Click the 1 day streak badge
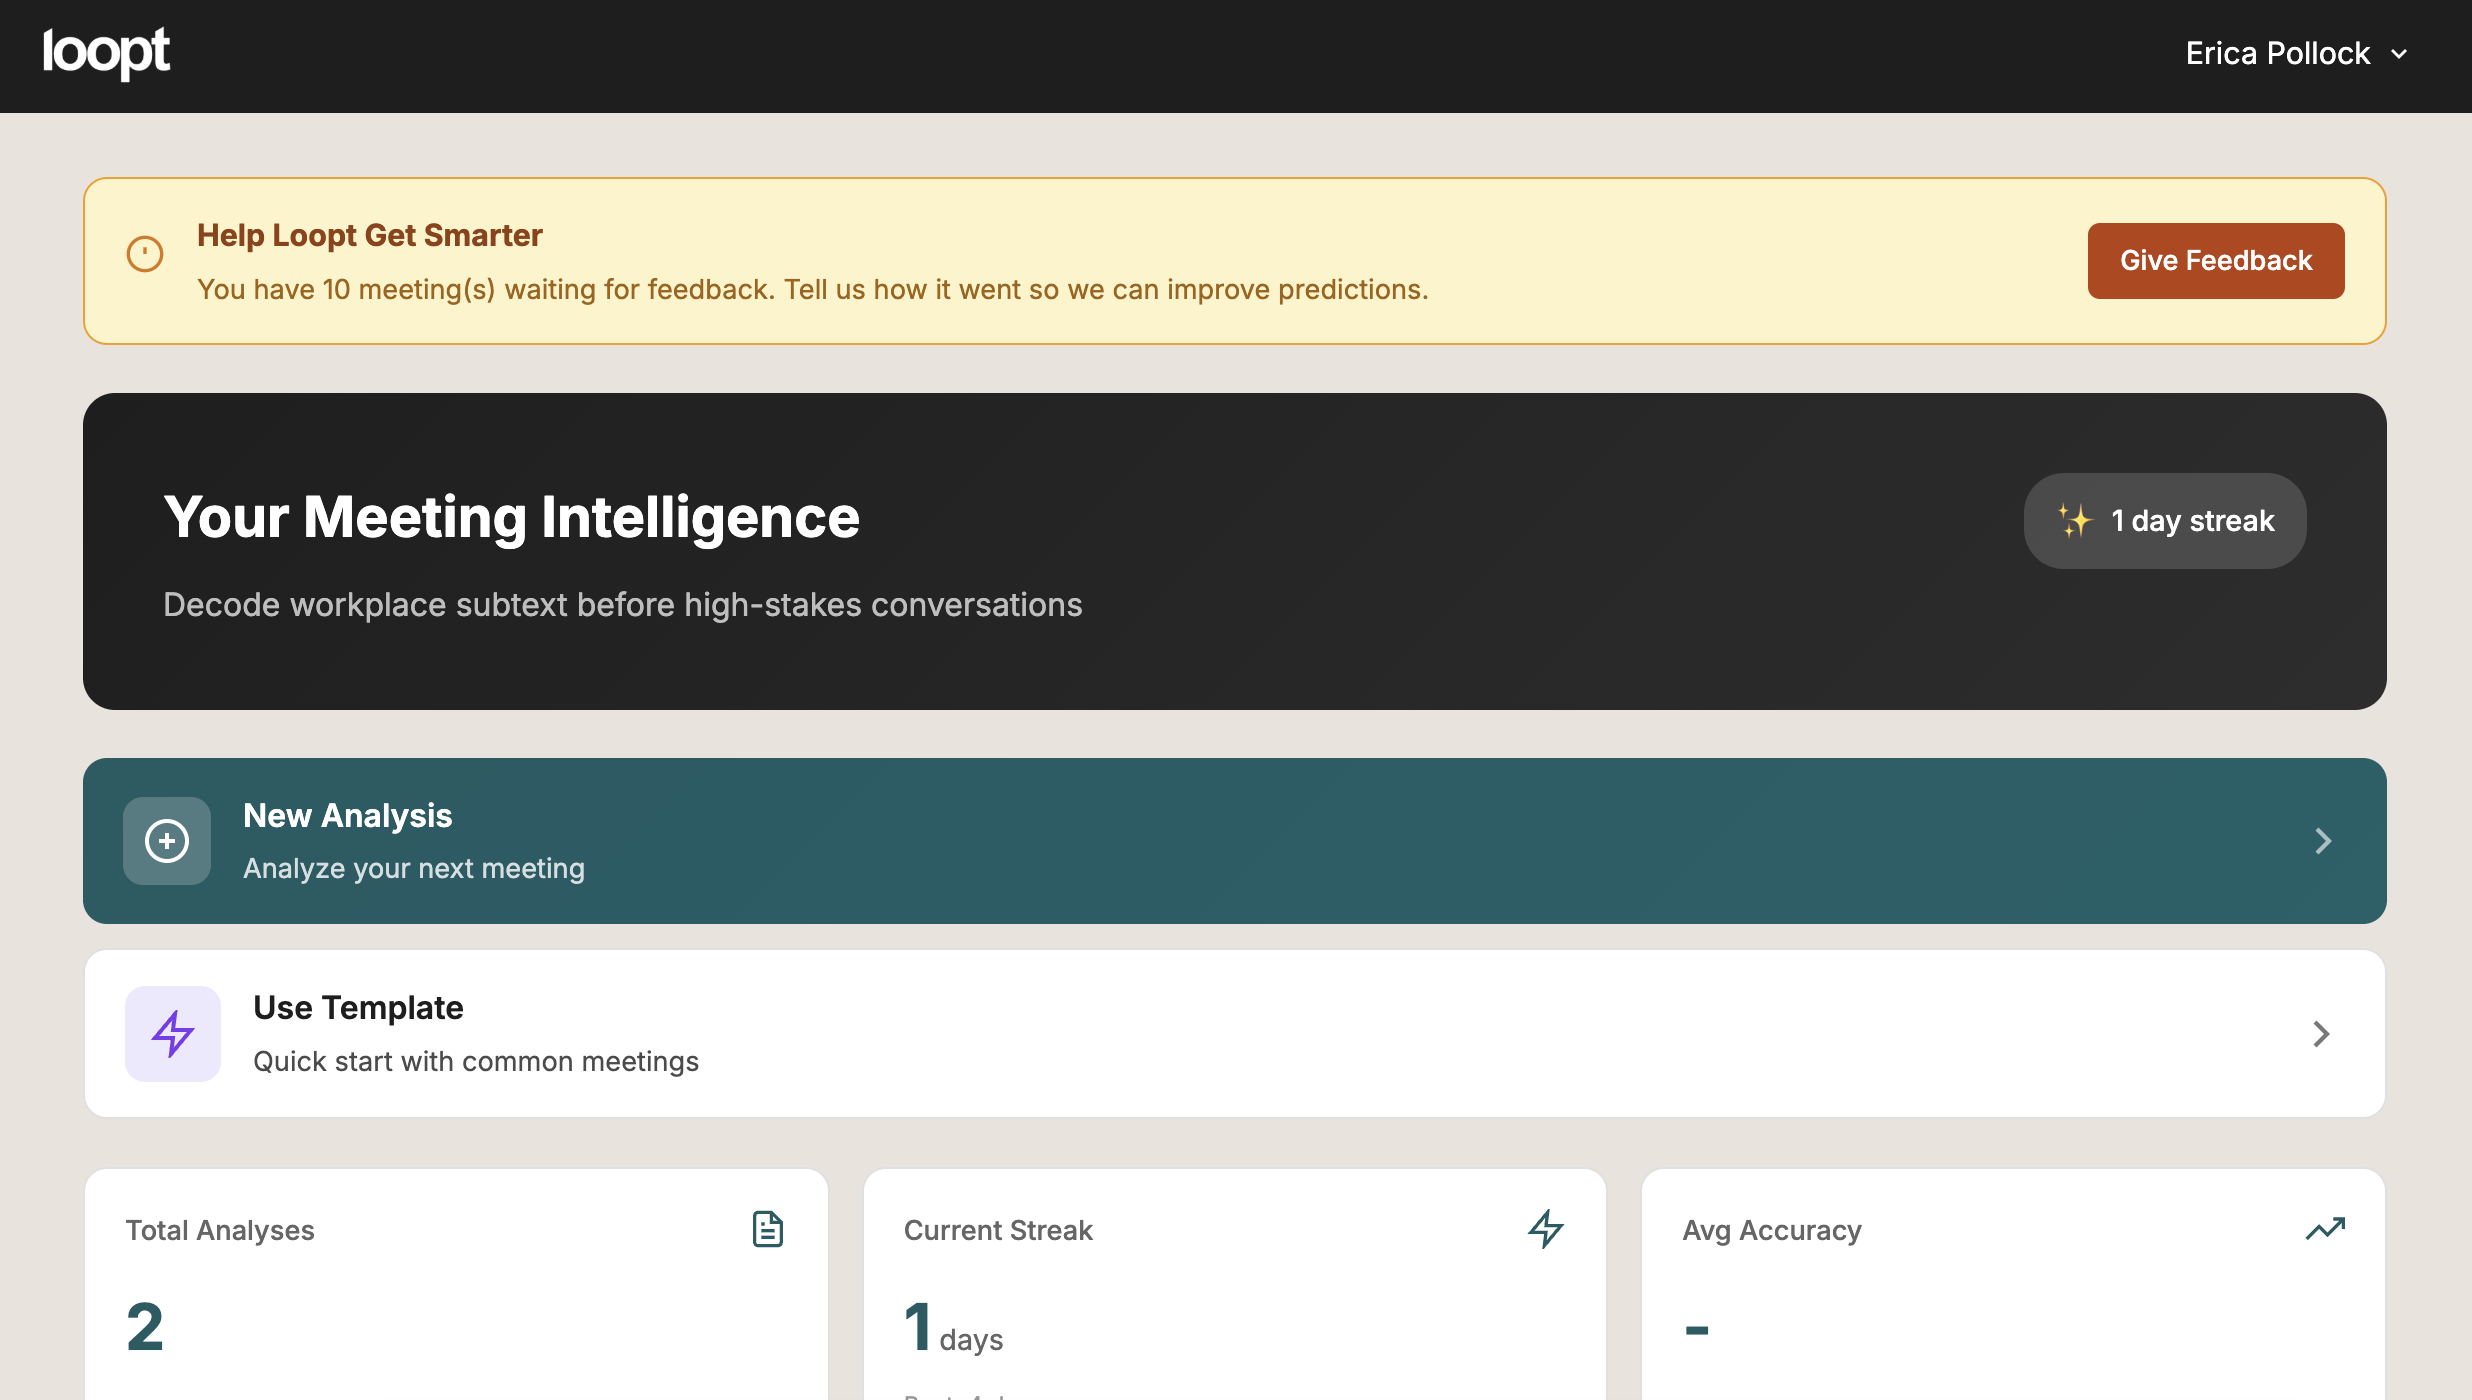2472x1400 pixels. coord(2164,520)
